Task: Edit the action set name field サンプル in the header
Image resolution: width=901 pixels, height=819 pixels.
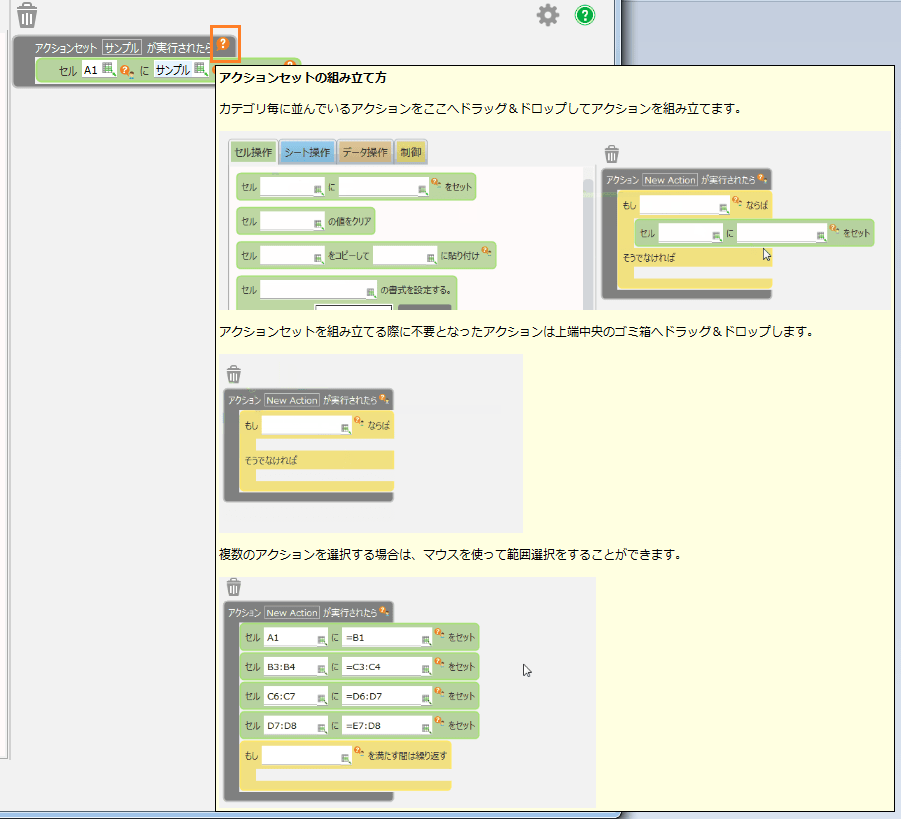Action: (x=122, y=47)
